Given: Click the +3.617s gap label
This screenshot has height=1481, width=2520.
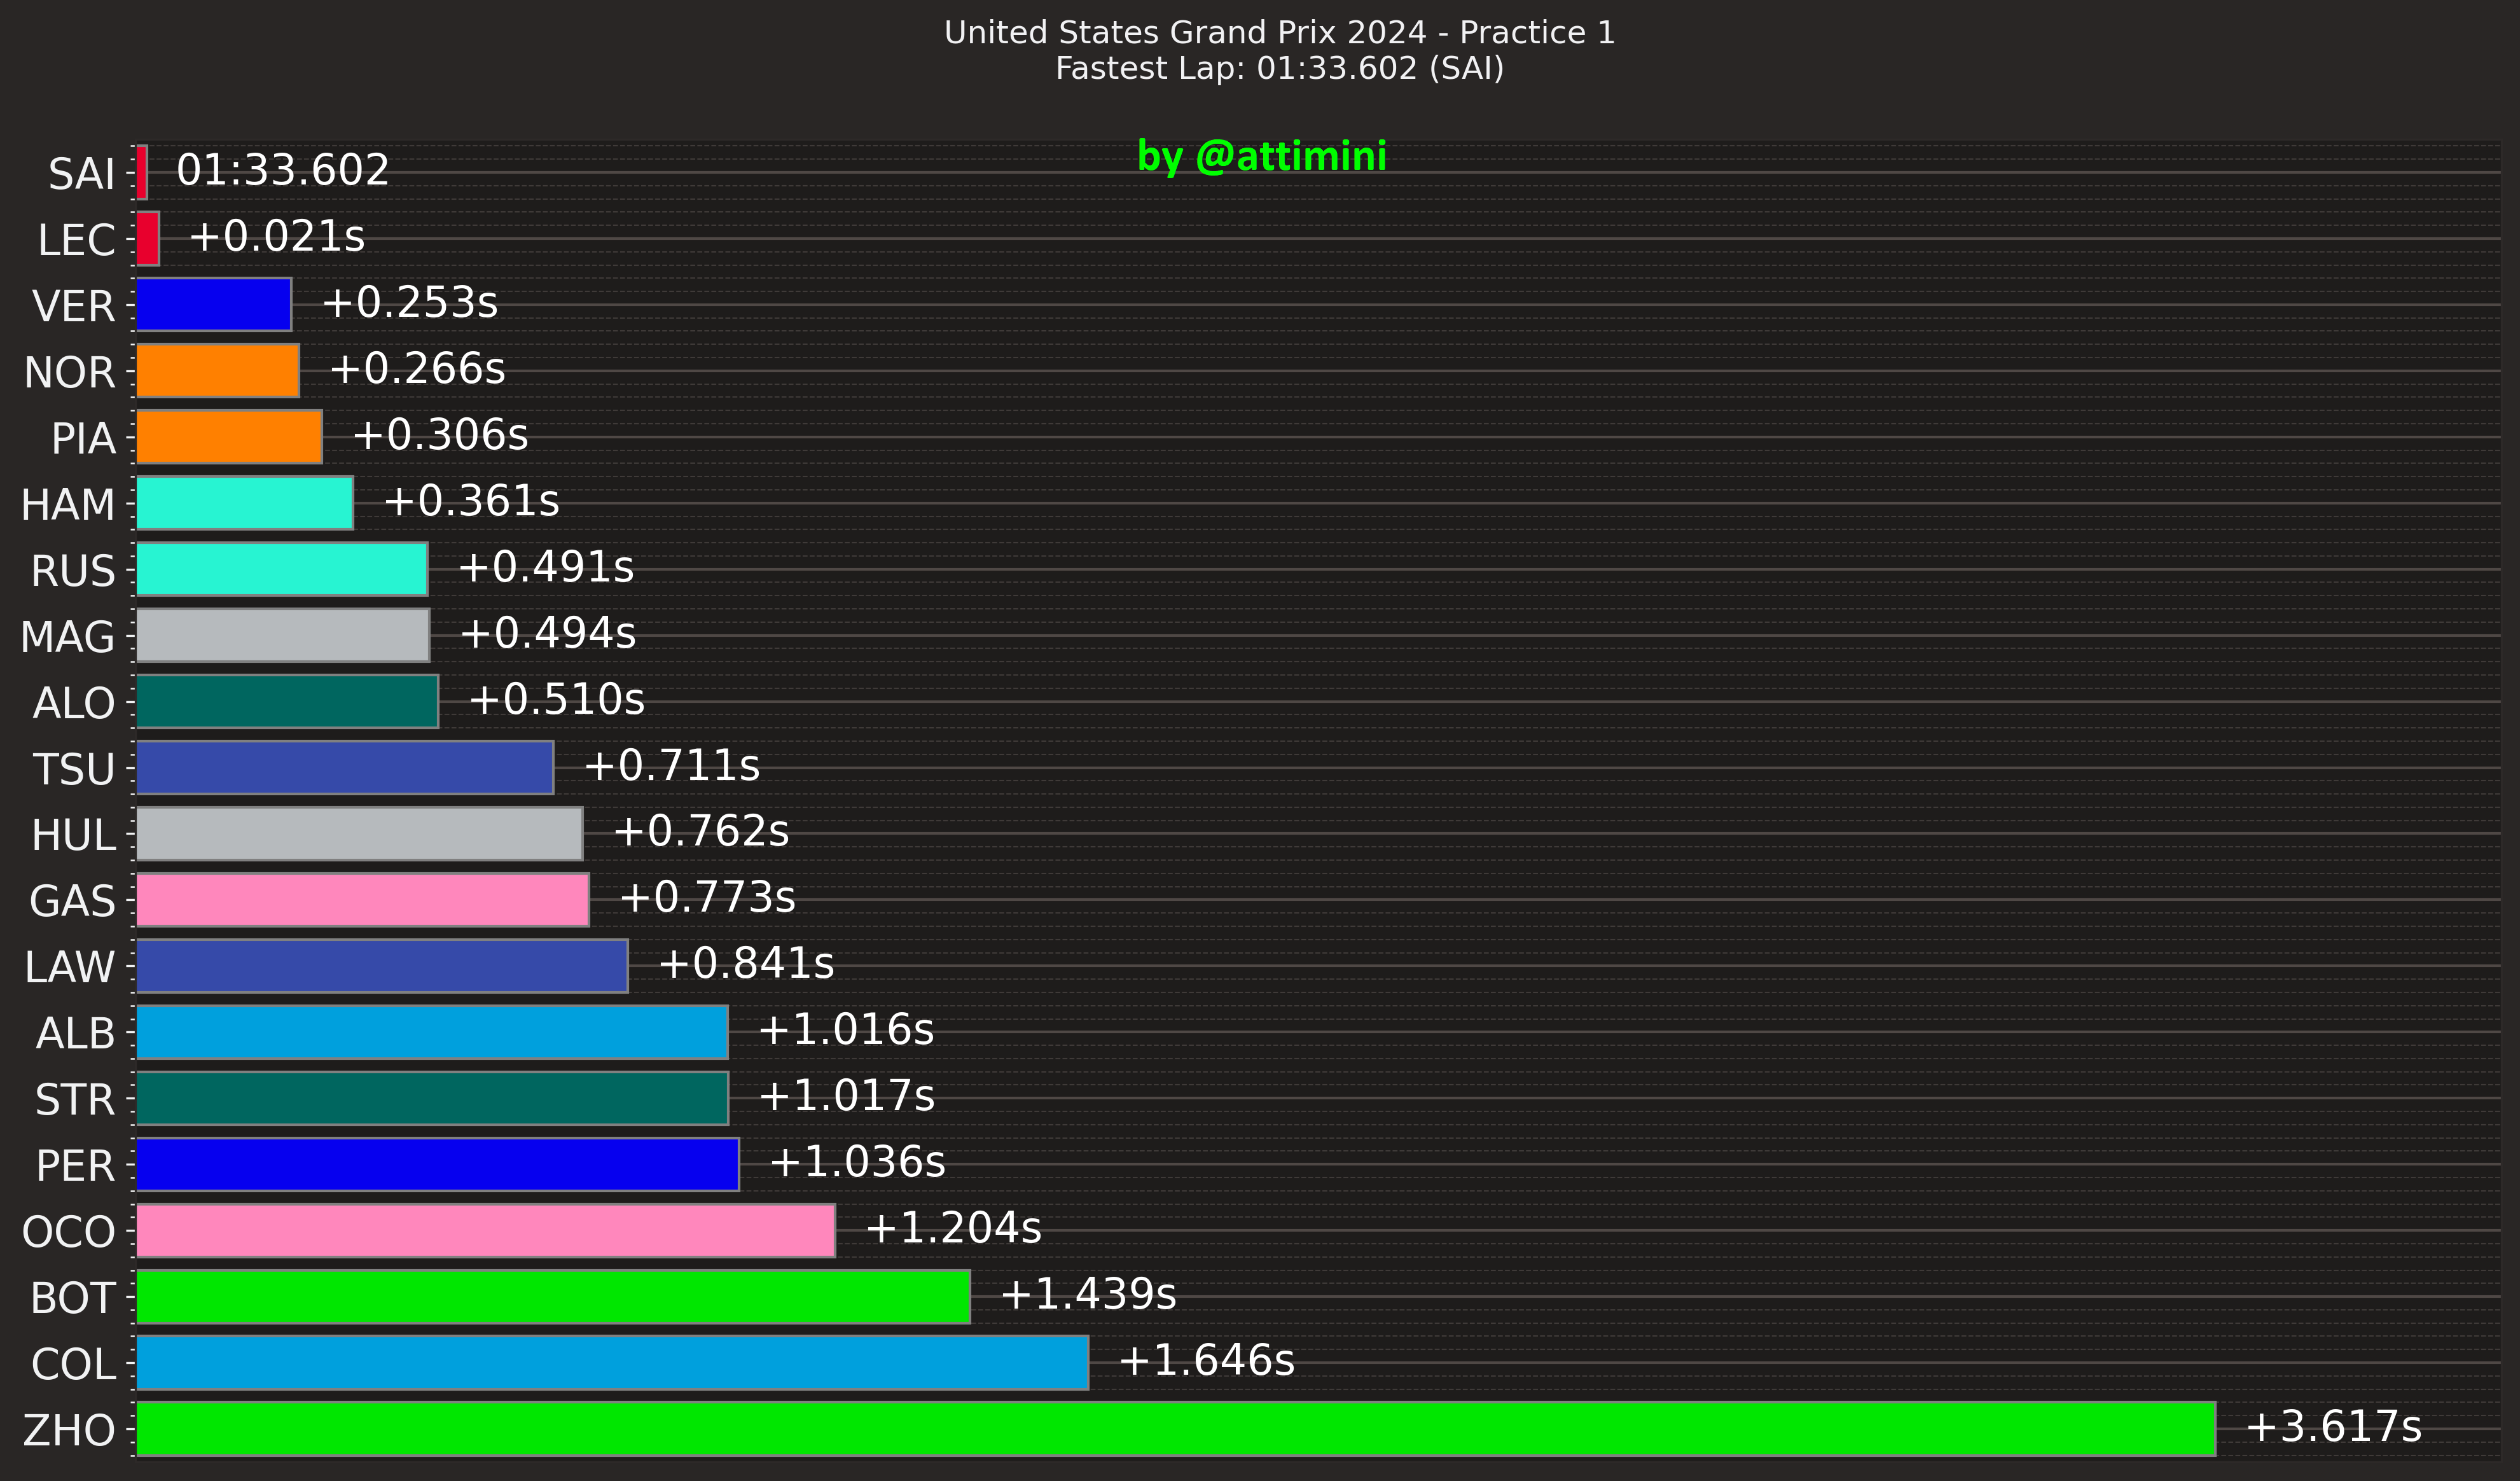Looking at the screenshot, I should 2332,1426.
